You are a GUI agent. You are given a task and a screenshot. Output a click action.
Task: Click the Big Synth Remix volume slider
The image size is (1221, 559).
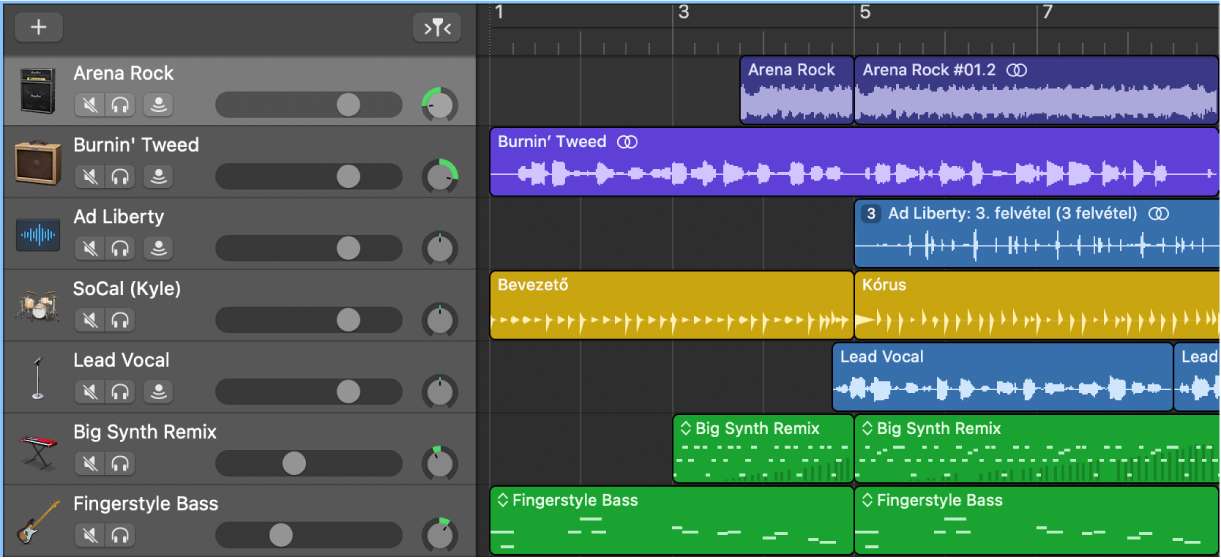pos(294,463)
